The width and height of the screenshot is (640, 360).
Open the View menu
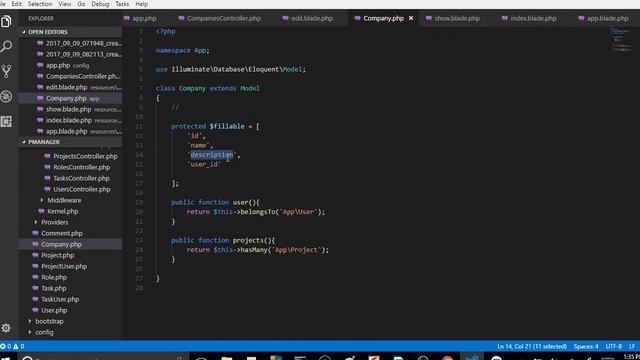pyautogui.click(x=64, y=4)
